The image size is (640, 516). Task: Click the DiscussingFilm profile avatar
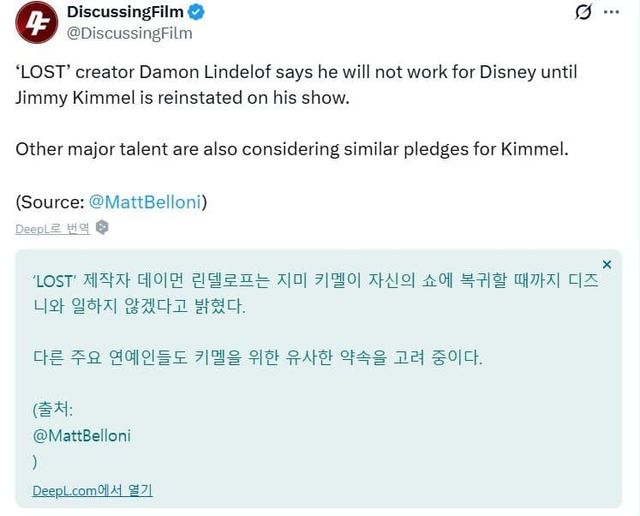(x=36, y=22)
